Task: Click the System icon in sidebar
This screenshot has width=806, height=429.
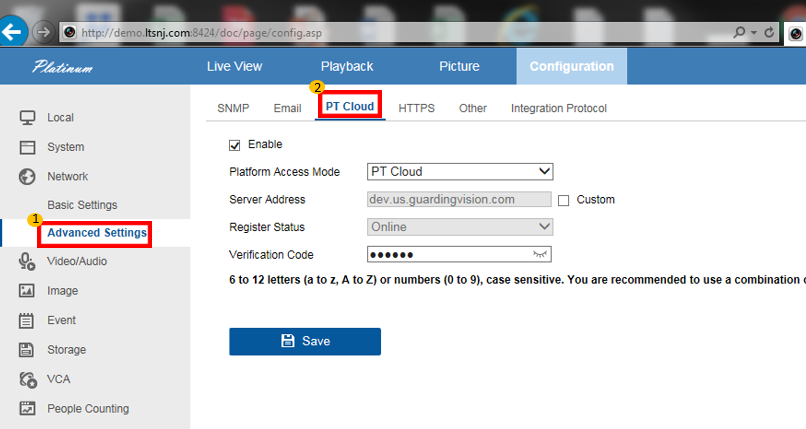Action: click(28, 147)
